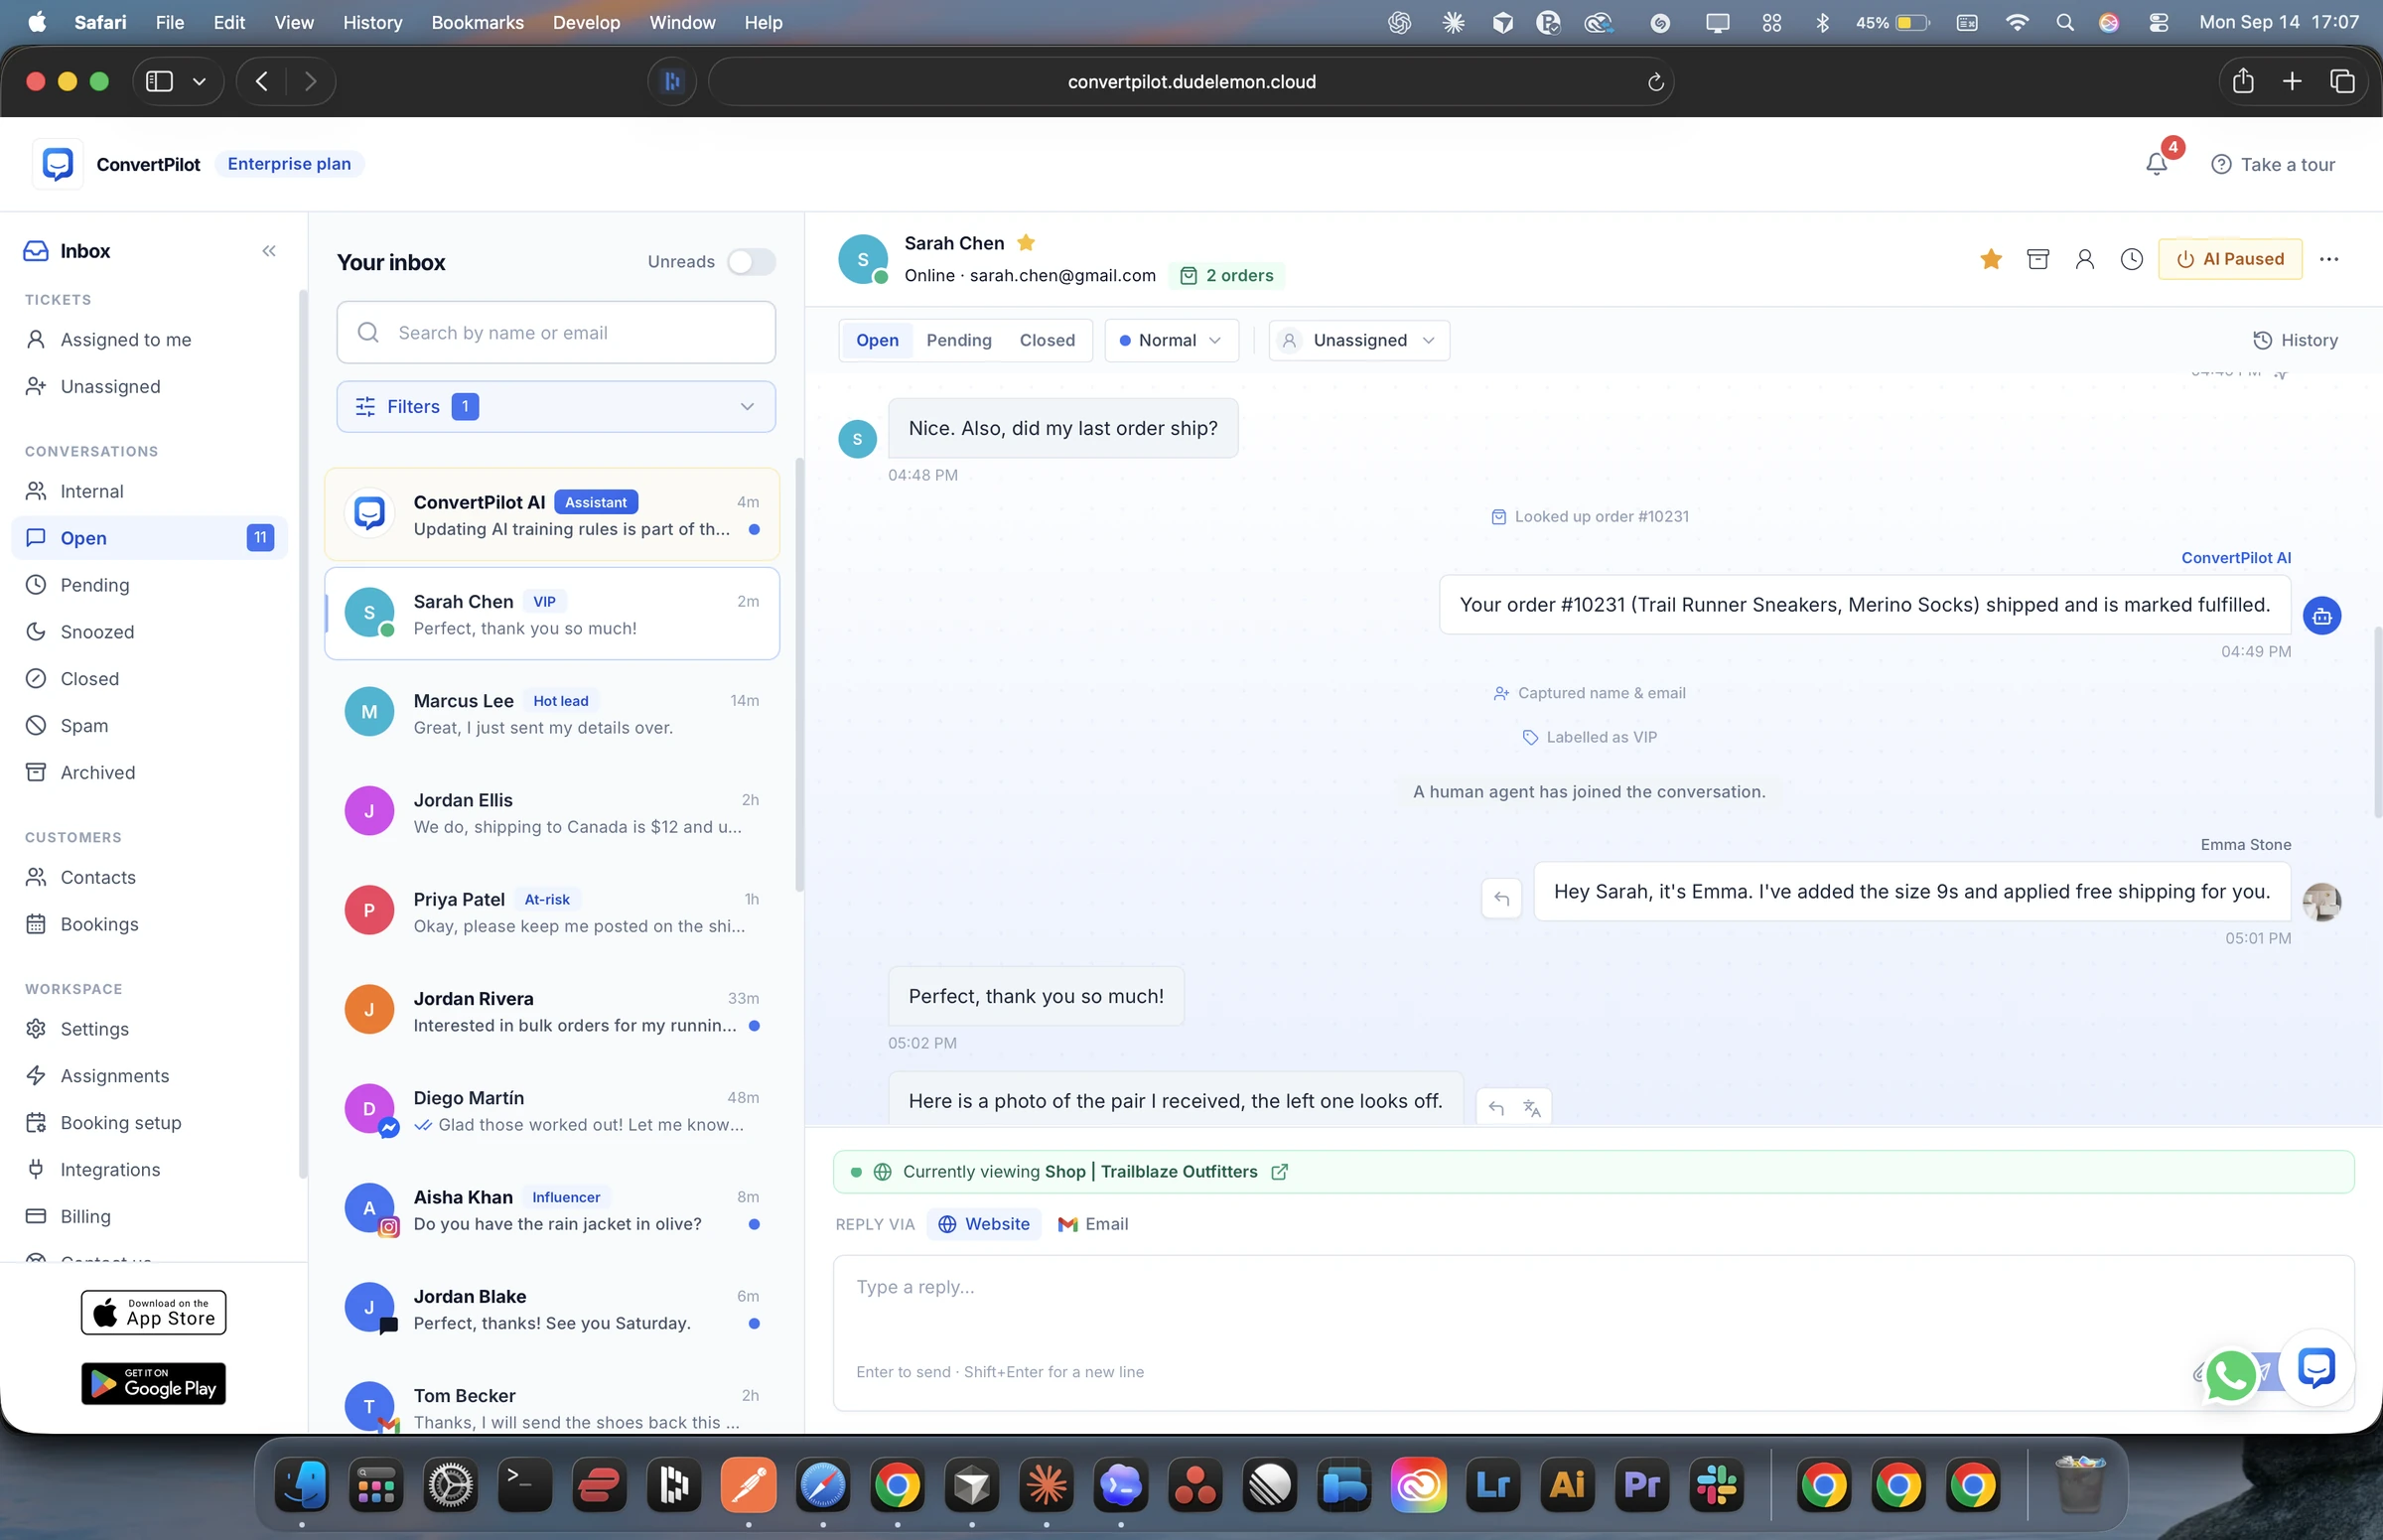Open Safari's Bookmarks menu
This screenshot has height=1540, width=2383.
(x=477, y=22)
